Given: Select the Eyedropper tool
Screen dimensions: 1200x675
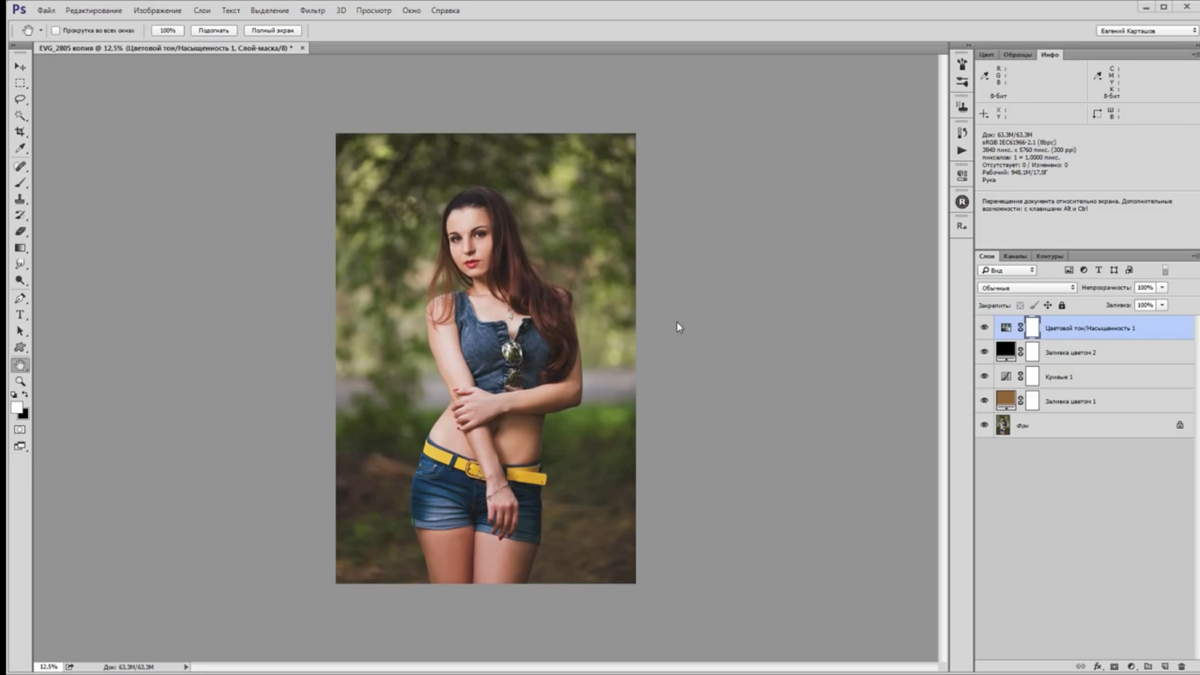Looking at the screenshot, I should point(20,148).
